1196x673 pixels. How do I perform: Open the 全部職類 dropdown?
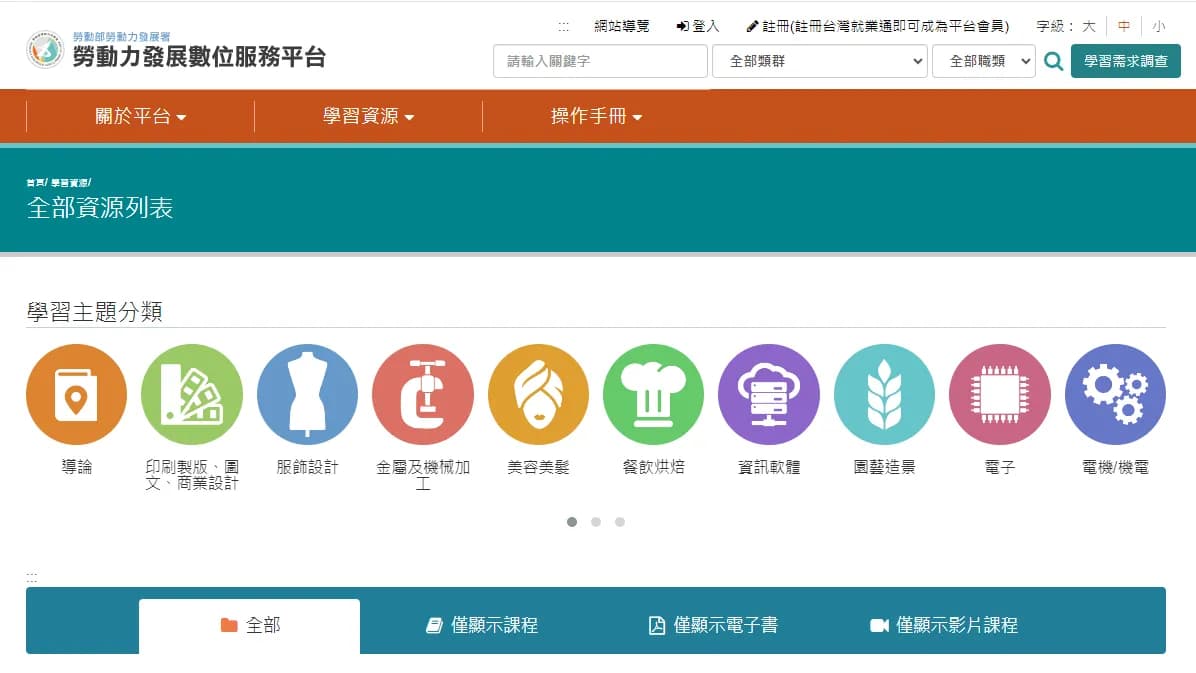tap(983, 61)
